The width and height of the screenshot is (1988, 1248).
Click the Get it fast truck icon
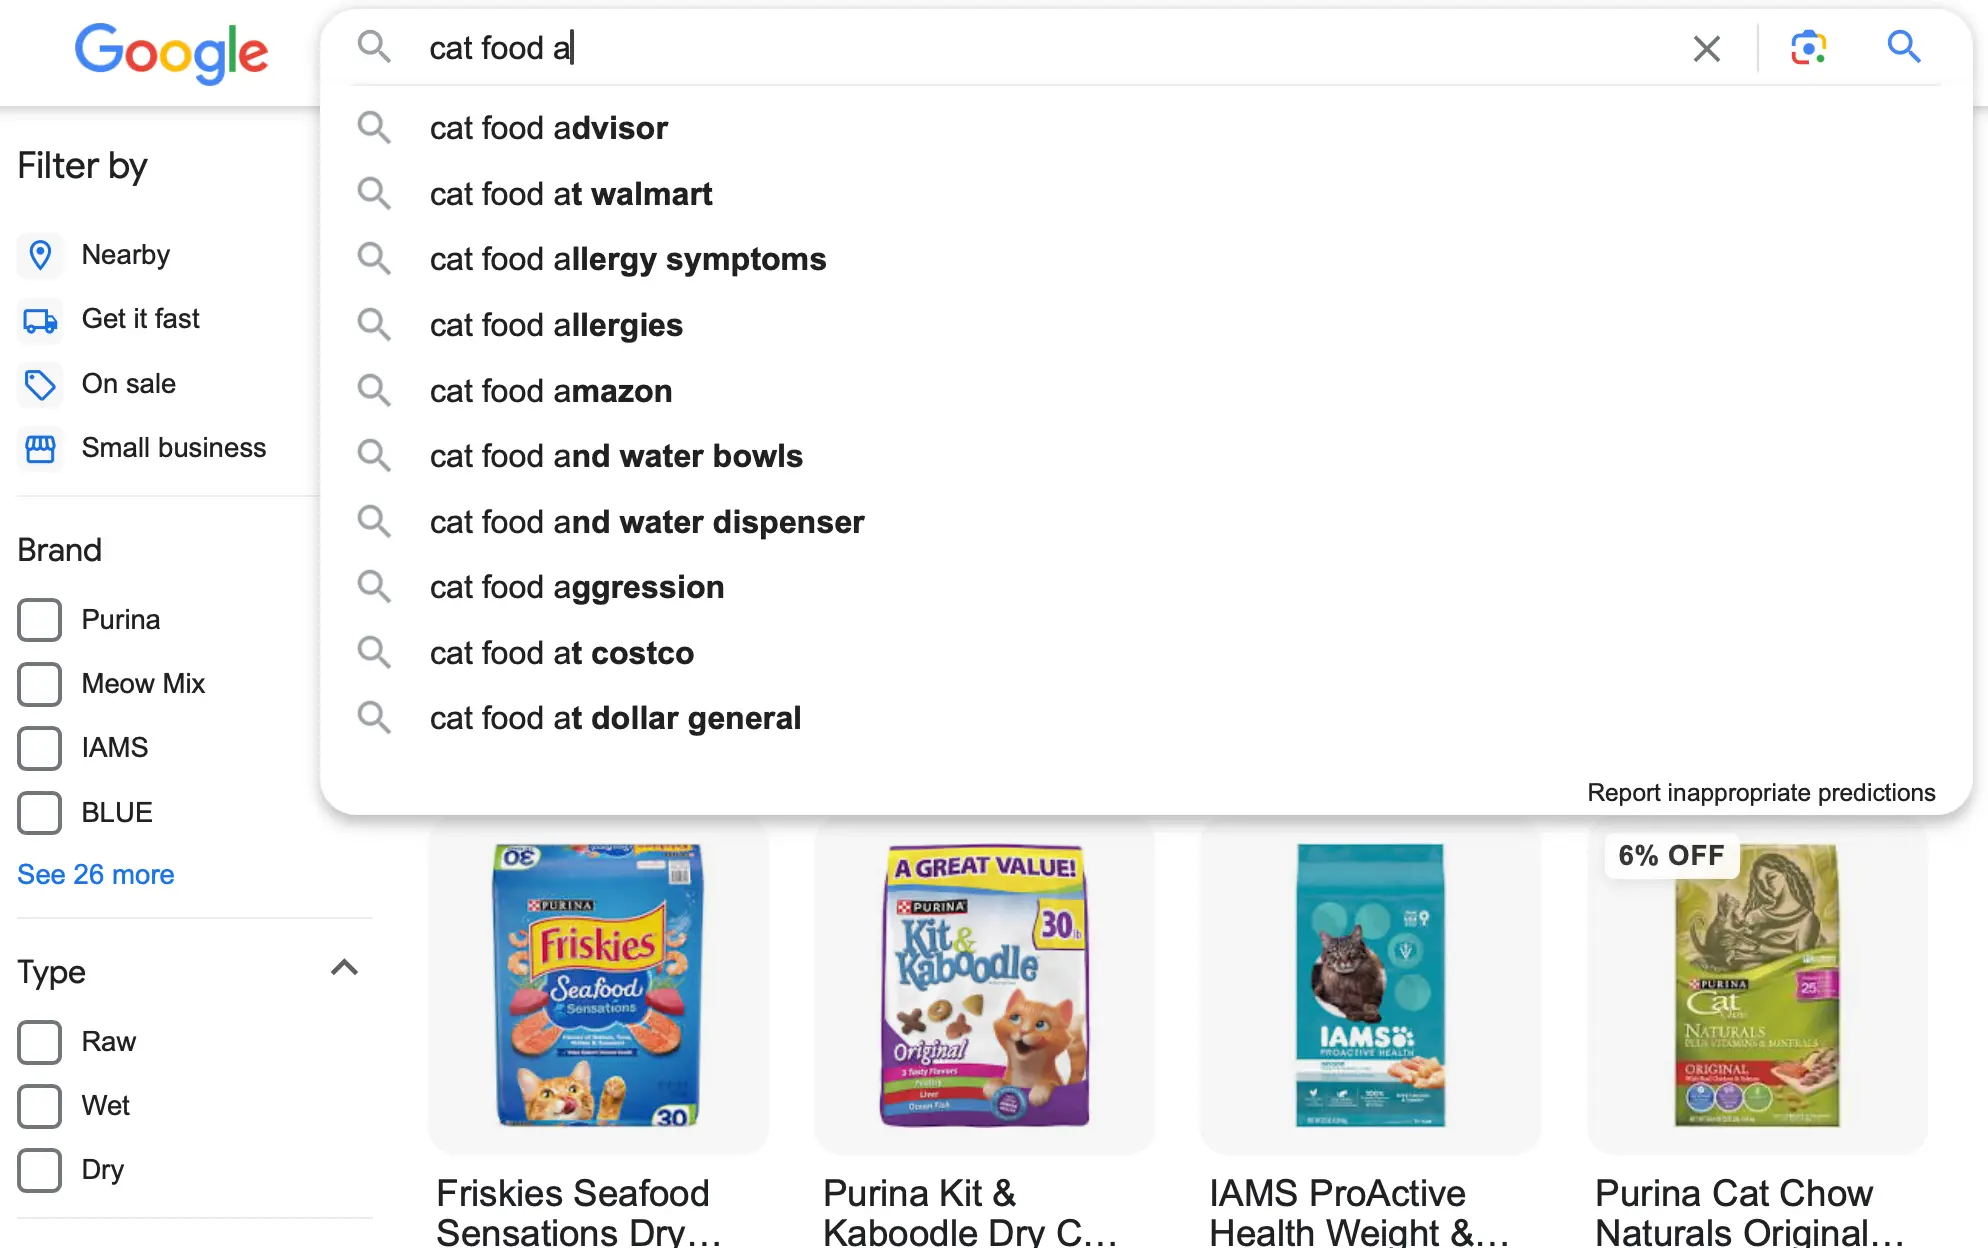[40, 320]
